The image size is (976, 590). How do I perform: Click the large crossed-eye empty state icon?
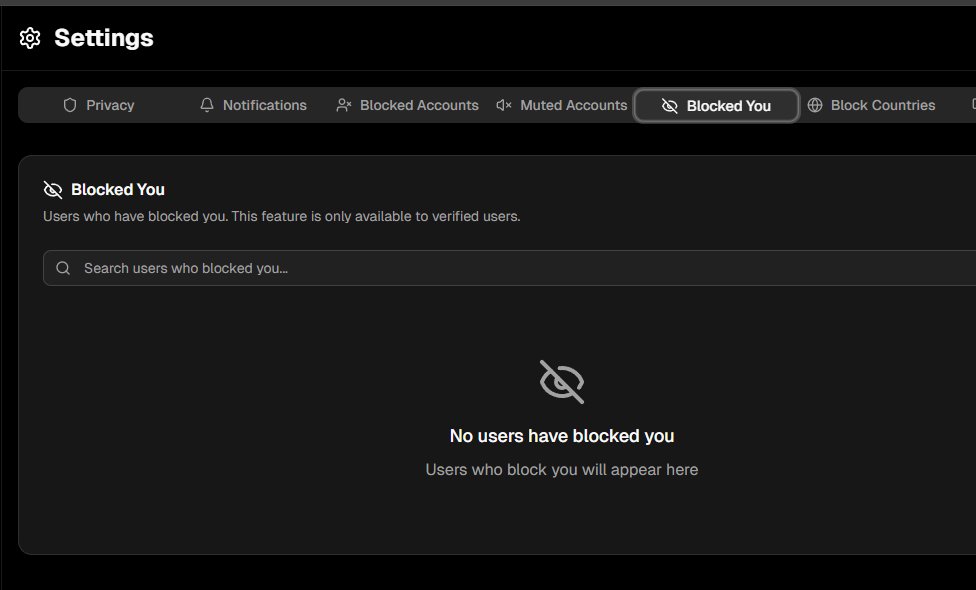pos(561,382)
